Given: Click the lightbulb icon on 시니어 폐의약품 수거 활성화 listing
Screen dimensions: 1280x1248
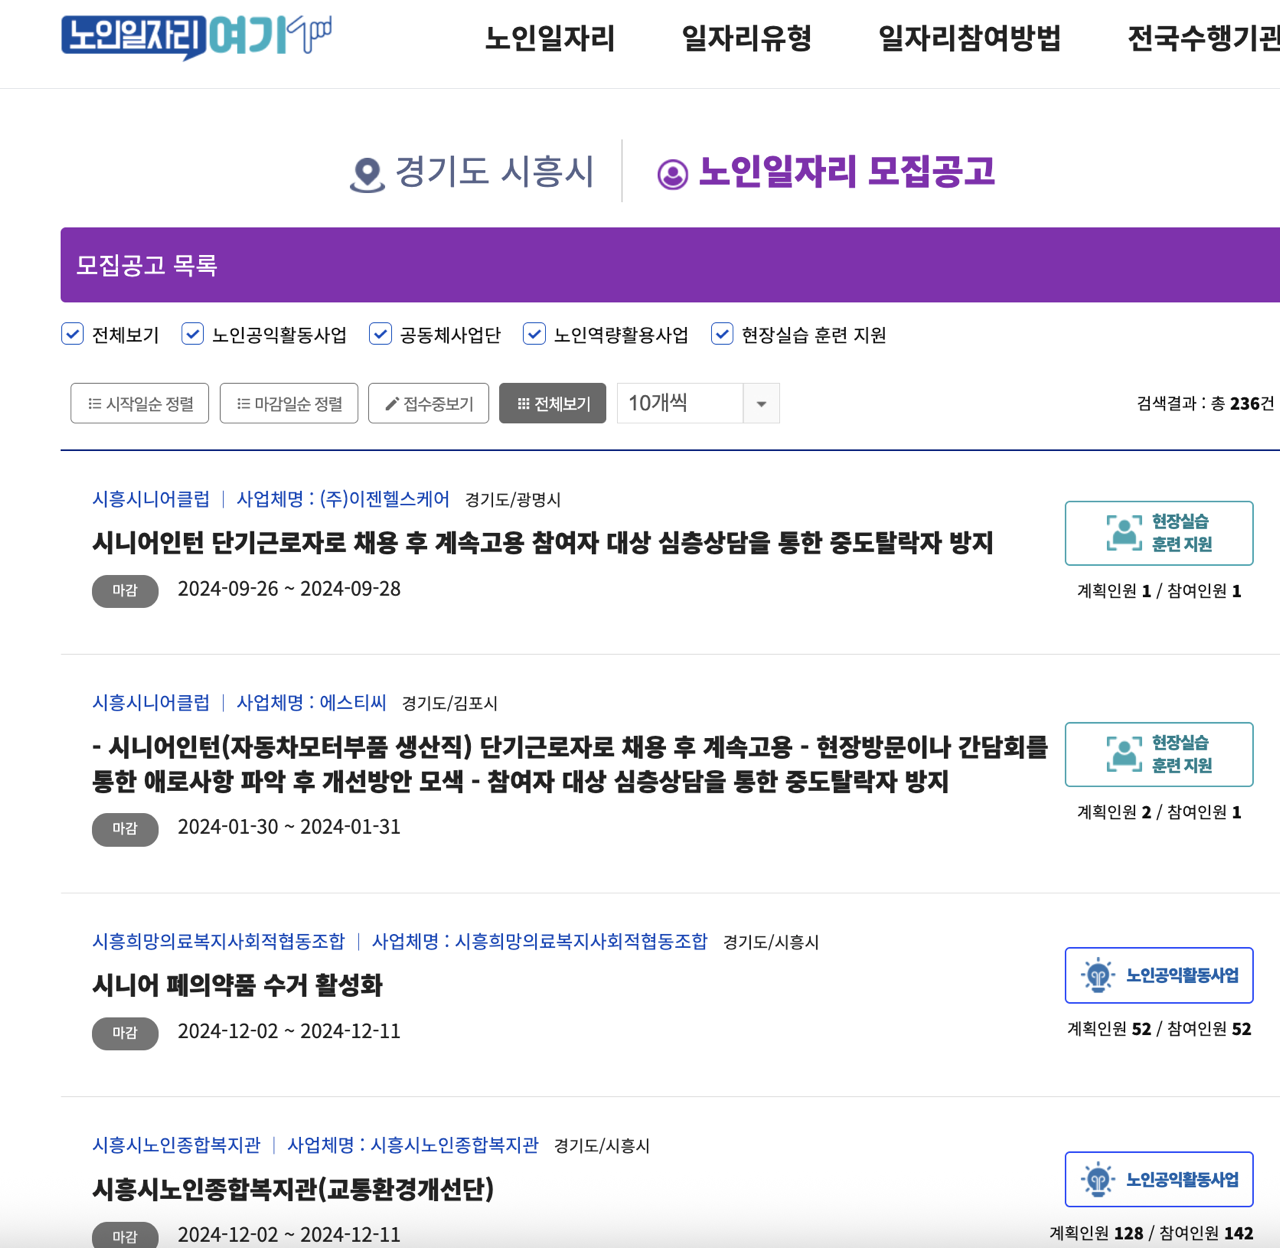Looking at the screenshot, I should [1098, 974].
